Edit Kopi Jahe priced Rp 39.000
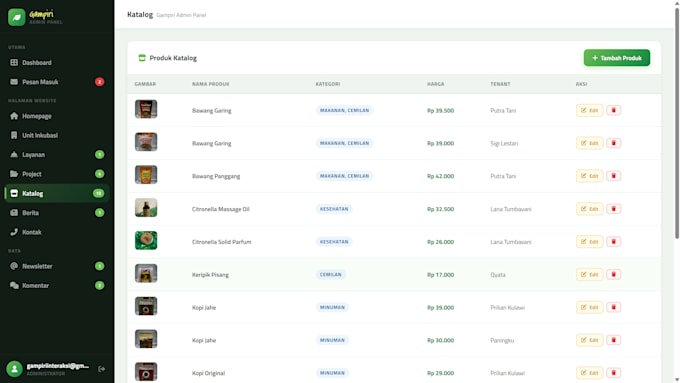Viewport: 680px width, 383px height. pos(589,307)
